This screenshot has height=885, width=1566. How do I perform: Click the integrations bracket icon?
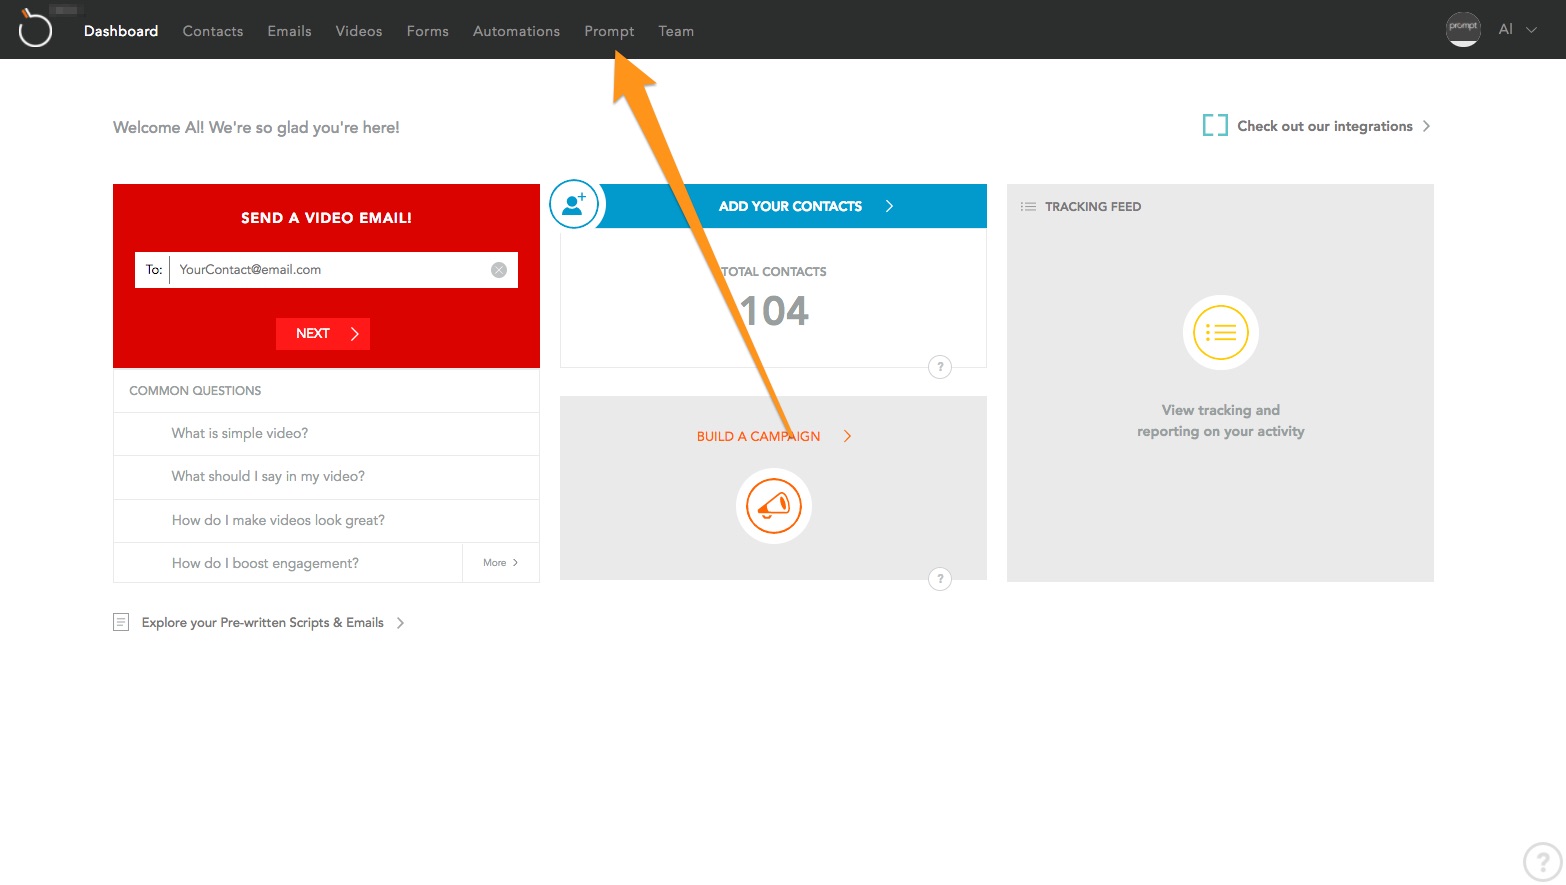(1215, 125)
